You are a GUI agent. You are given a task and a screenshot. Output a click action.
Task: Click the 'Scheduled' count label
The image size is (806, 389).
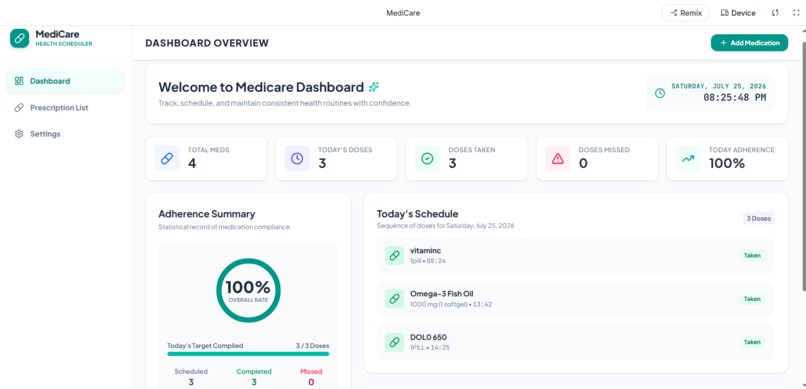pos(191,372)
